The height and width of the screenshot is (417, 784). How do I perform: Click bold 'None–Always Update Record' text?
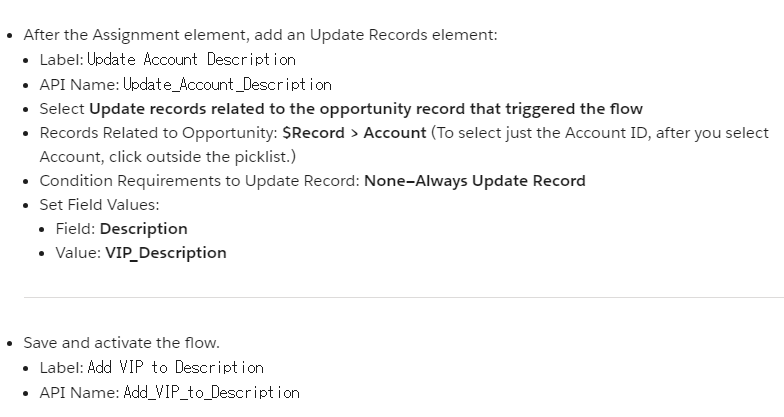tap(475, 181)
